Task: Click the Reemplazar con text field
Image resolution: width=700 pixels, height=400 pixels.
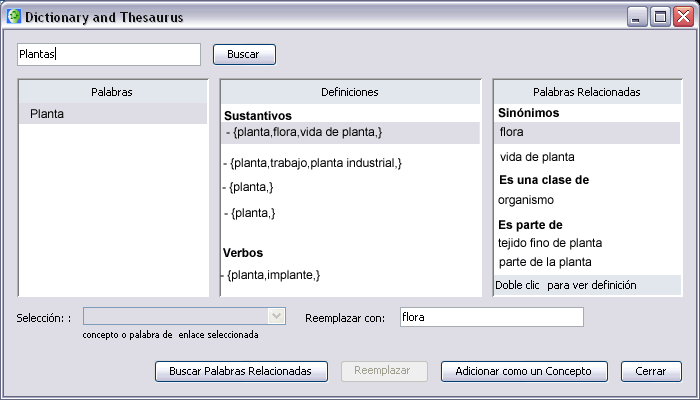Action: pyautogui.click(x=492, y=317)
